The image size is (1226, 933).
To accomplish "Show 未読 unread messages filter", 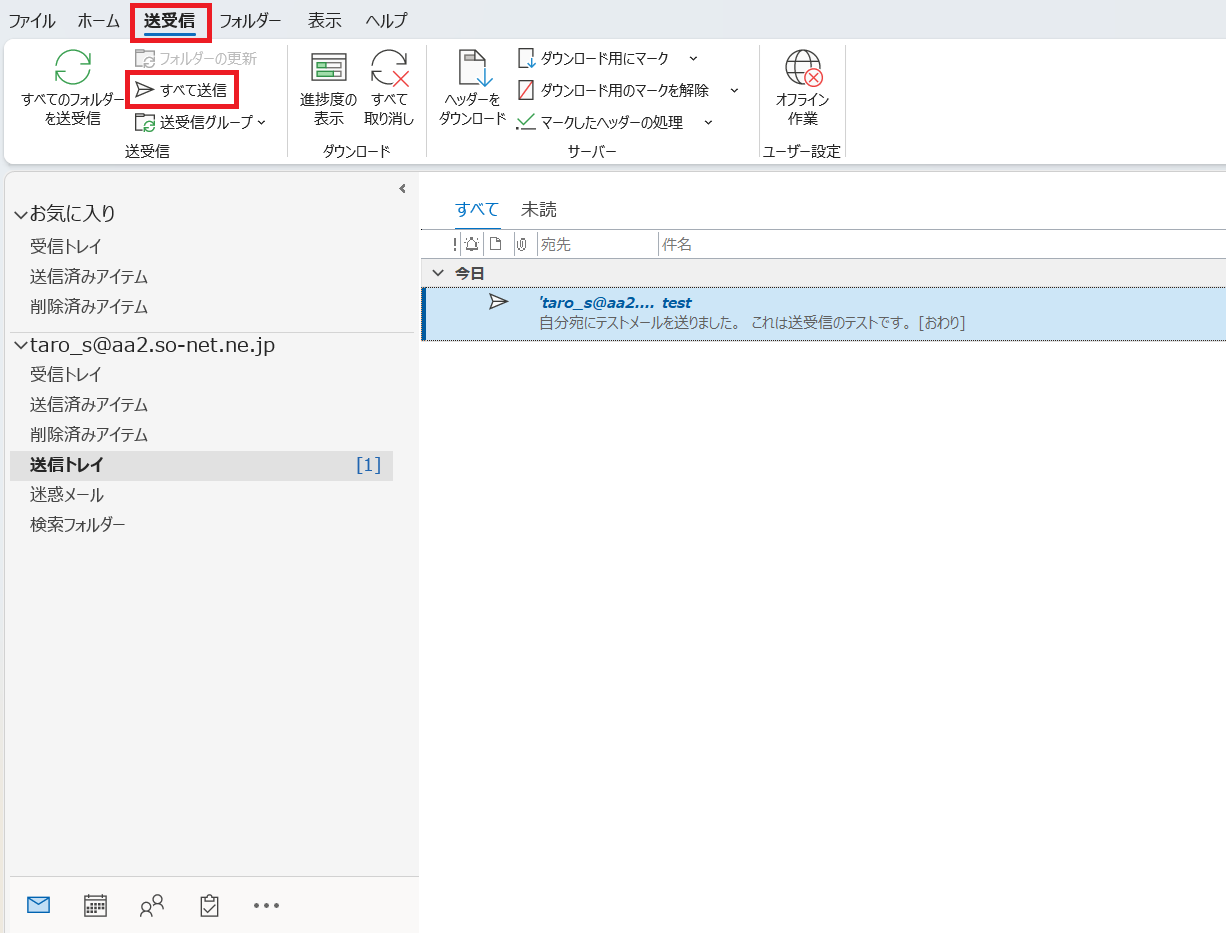I will click(538, 210).
